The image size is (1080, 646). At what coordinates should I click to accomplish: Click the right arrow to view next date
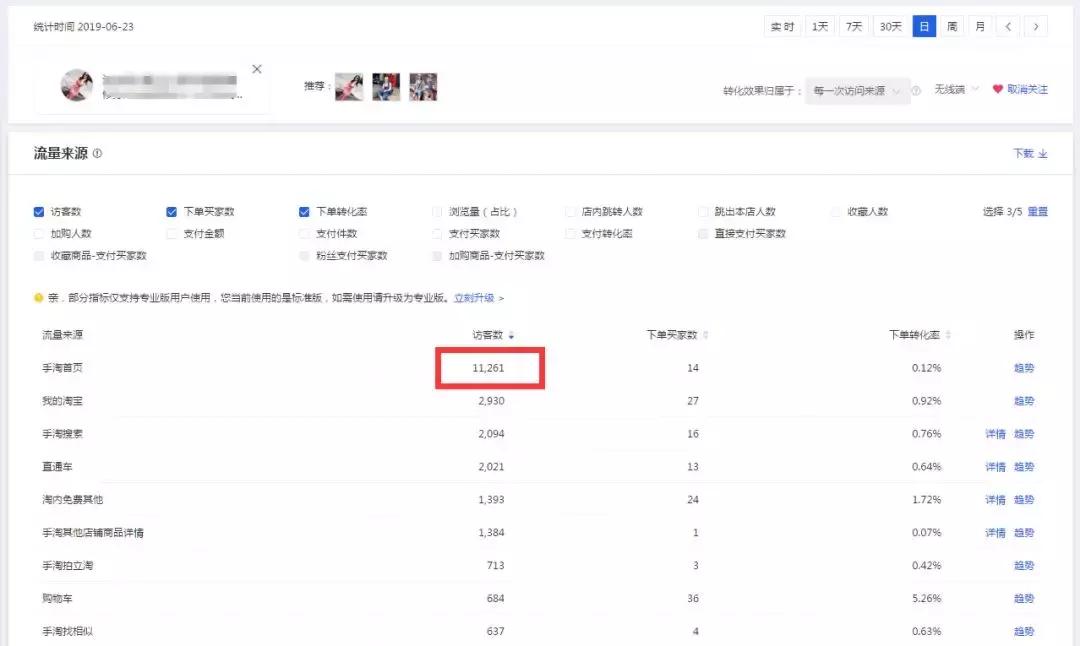1034,26
